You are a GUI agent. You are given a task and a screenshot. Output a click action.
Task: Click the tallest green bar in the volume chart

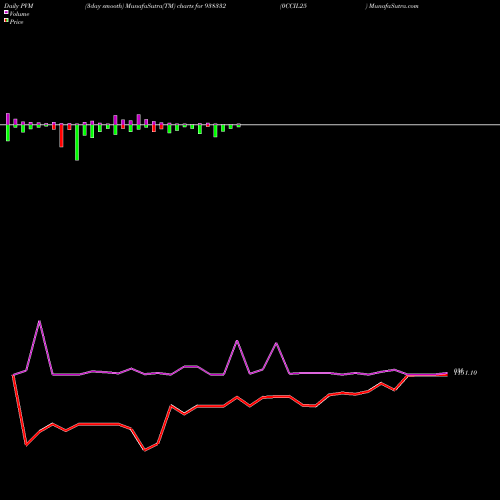pos(77,142)
